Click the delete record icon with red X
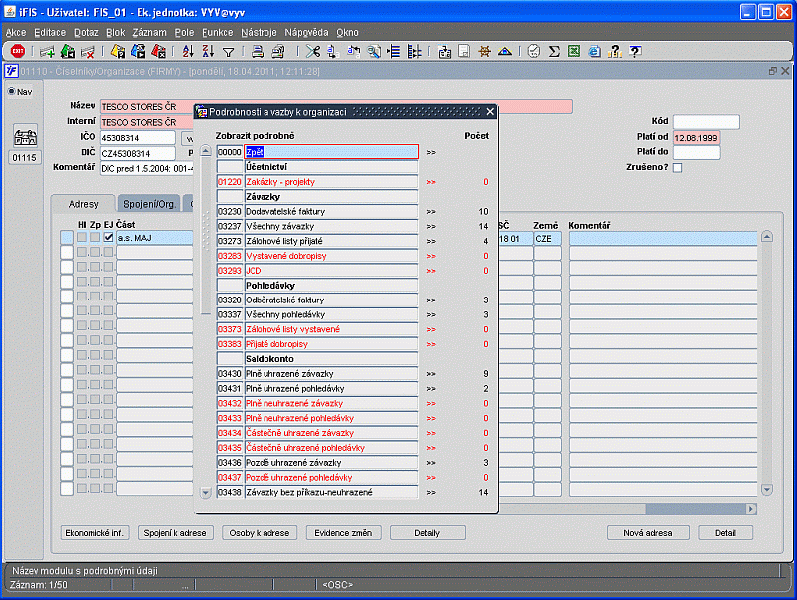The image size is (797, 600). pyautogui.click(x=88, y=51)
